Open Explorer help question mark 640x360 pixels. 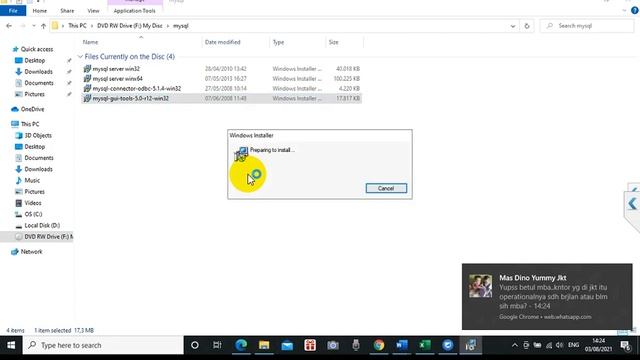point(635,11)
